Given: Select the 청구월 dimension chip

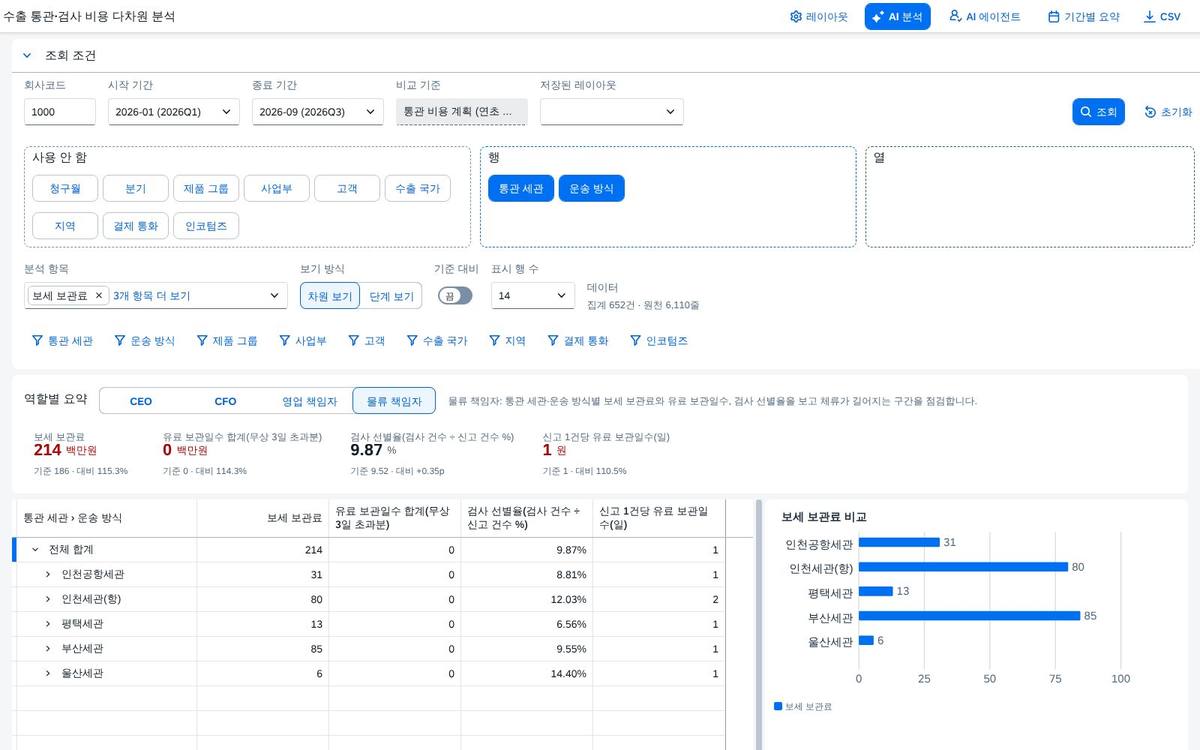Looking at the screenshot, I should 63,188.
